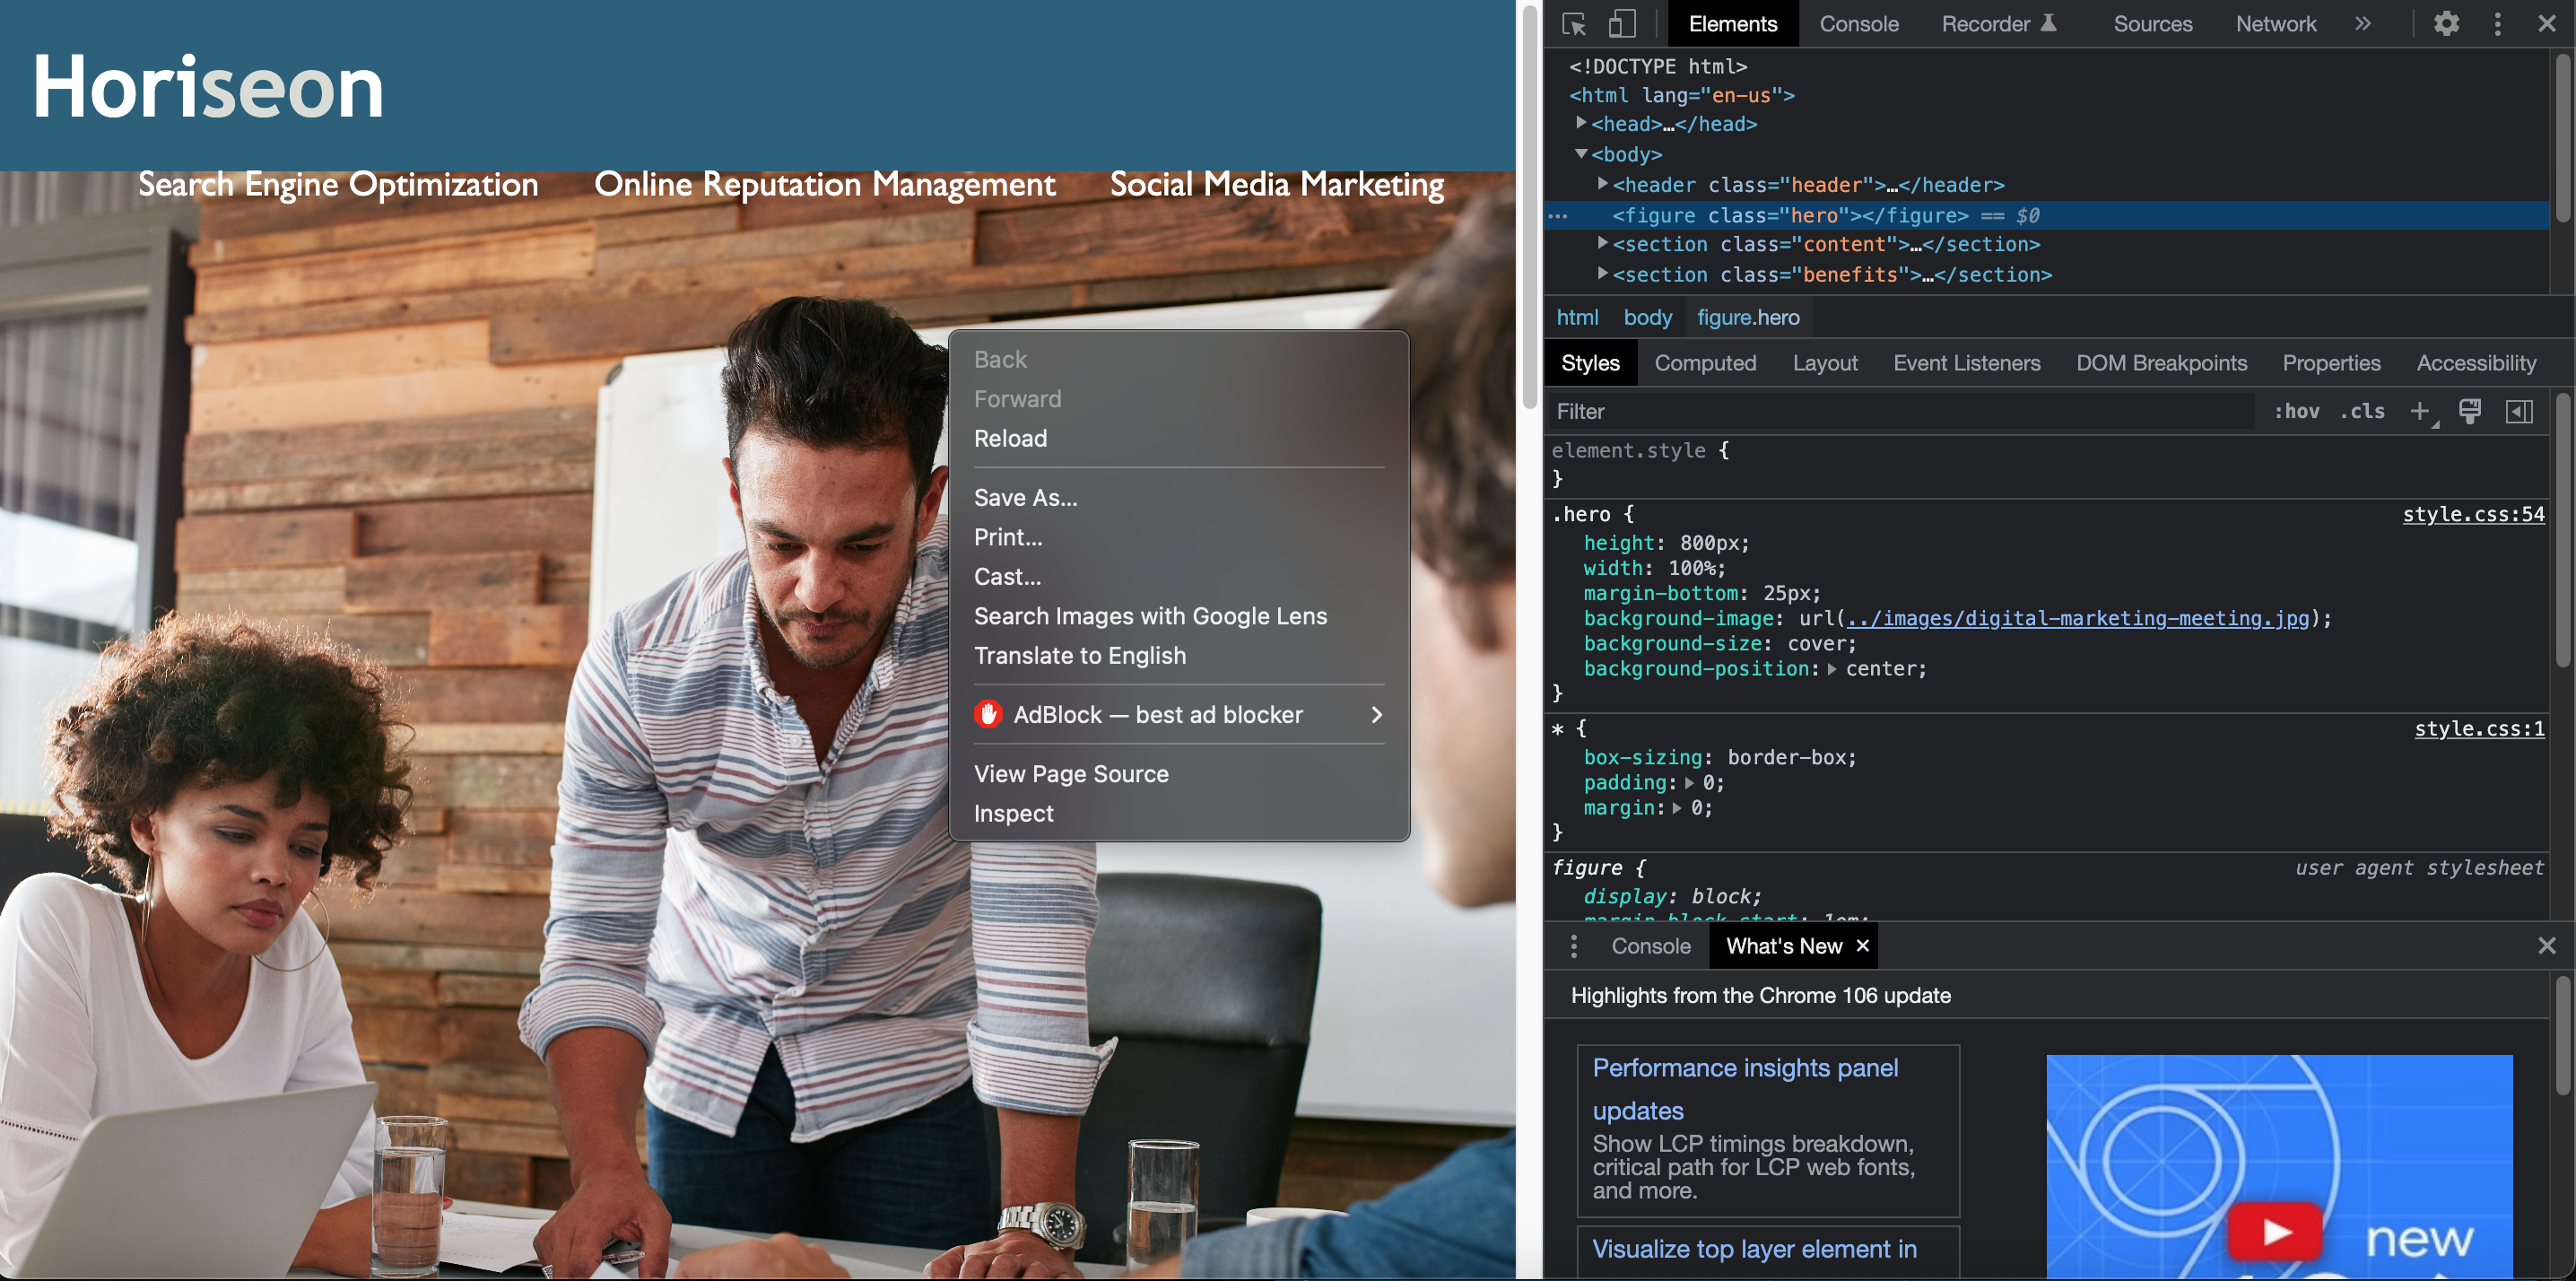Toggle computed styles sidebar pane icon
Image resolution: width=2576 pixels, height=1281 pixels.
point(2519,411)
